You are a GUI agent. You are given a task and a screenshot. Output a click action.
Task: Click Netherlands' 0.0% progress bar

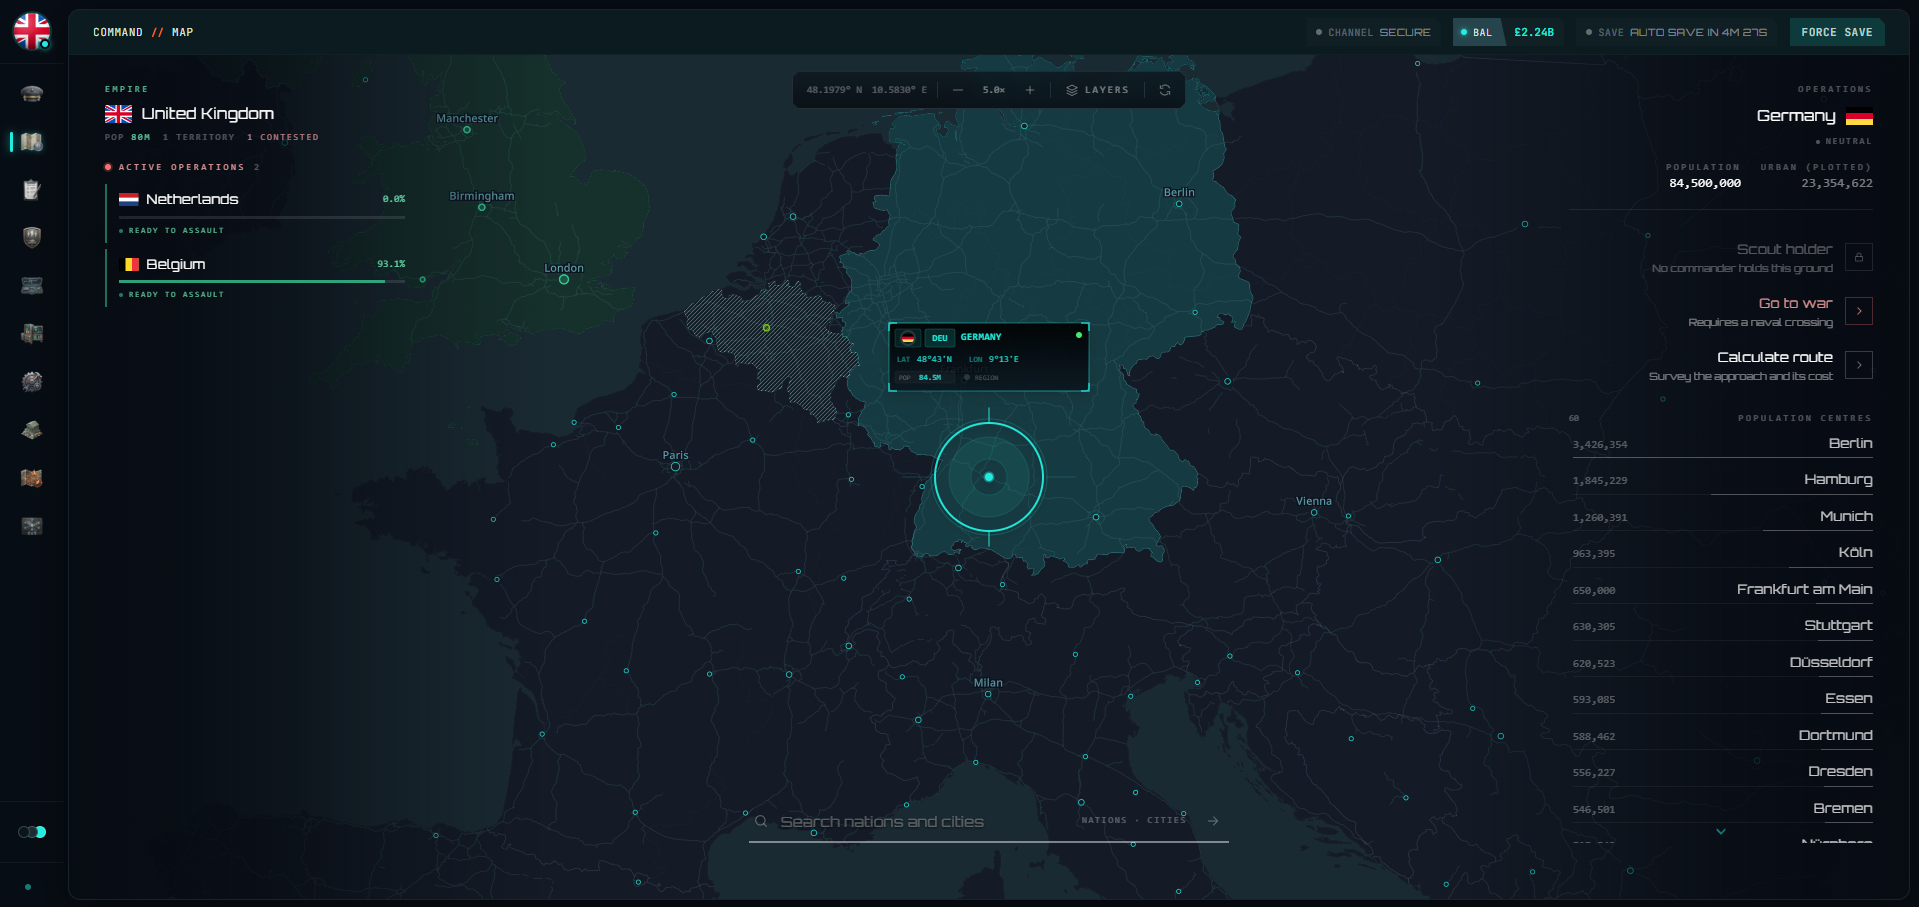click(x=262, y=217)
